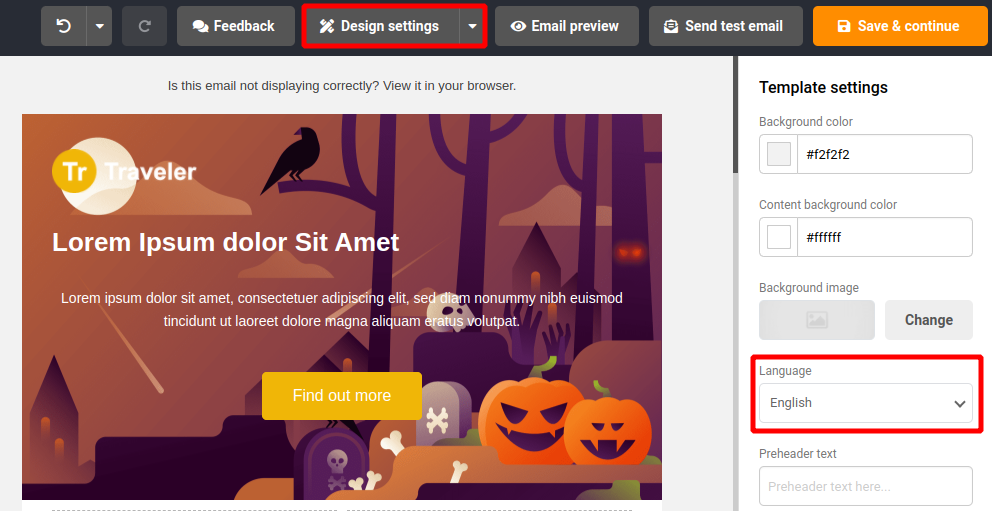Click the Background color swatch

click(779, 154)
